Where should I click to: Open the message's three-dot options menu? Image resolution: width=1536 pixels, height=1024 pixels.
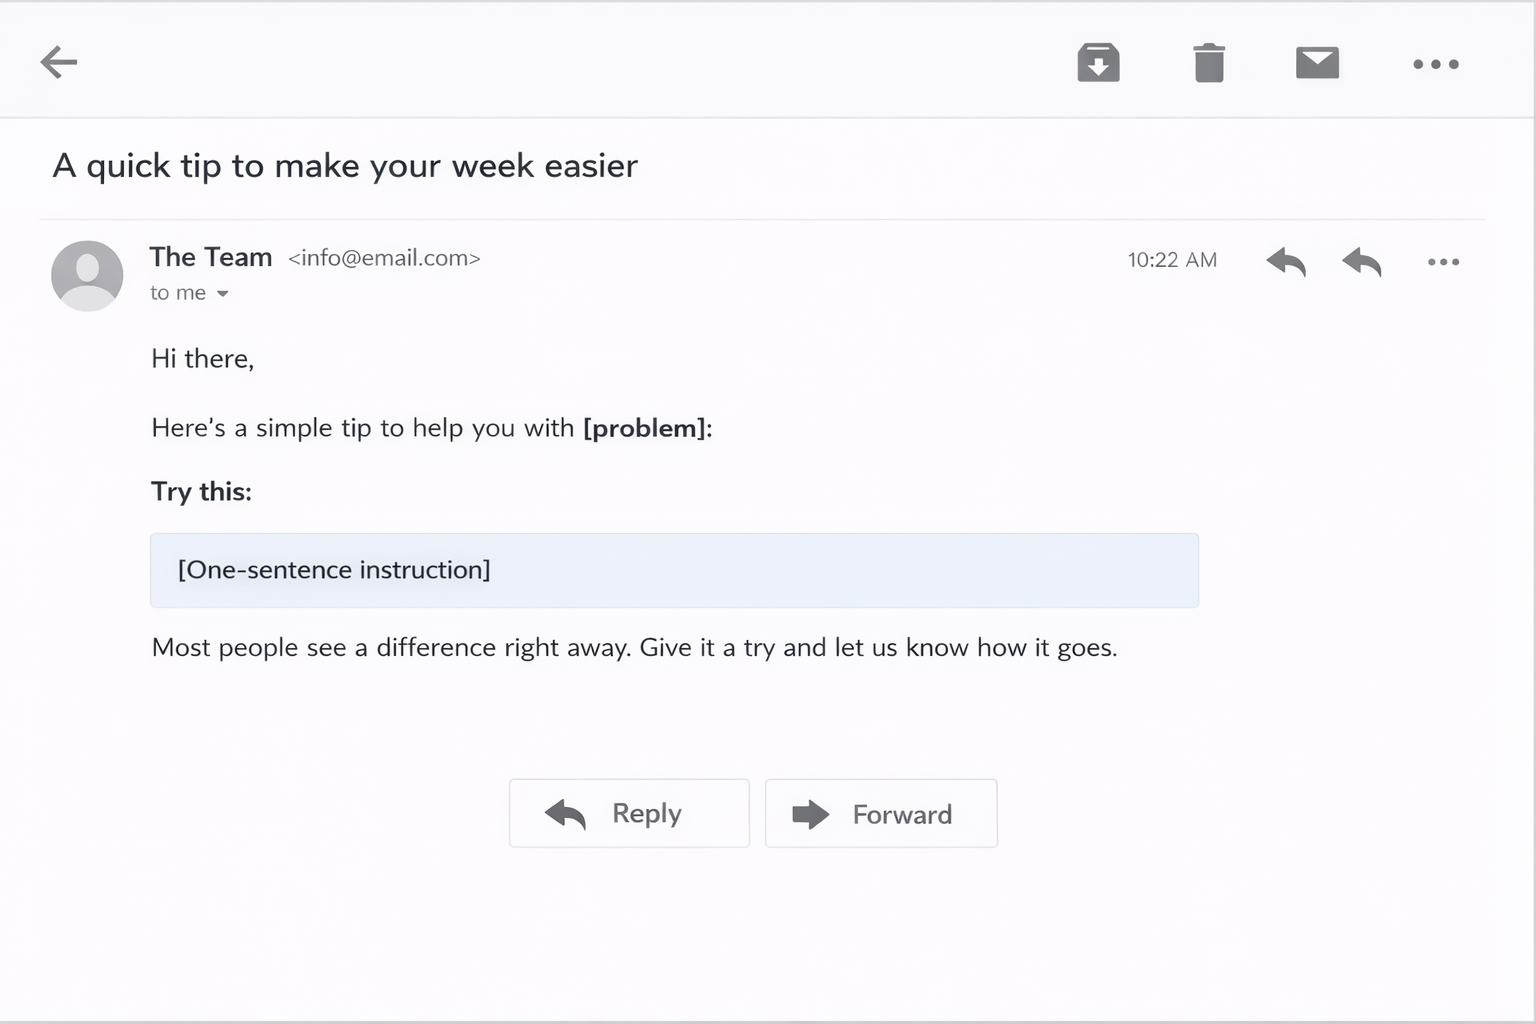1443,262
